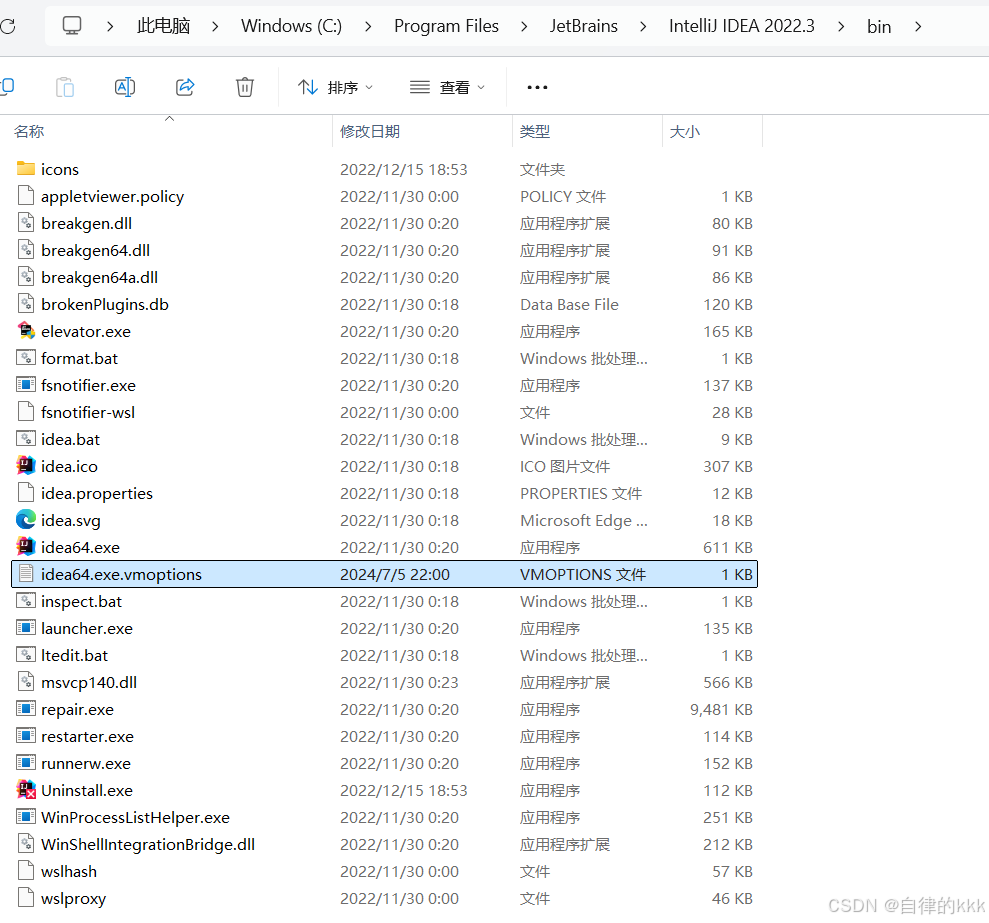Screen dimensions: 989x923
Task: Open the three-dots more options menu
Action: 537,87
